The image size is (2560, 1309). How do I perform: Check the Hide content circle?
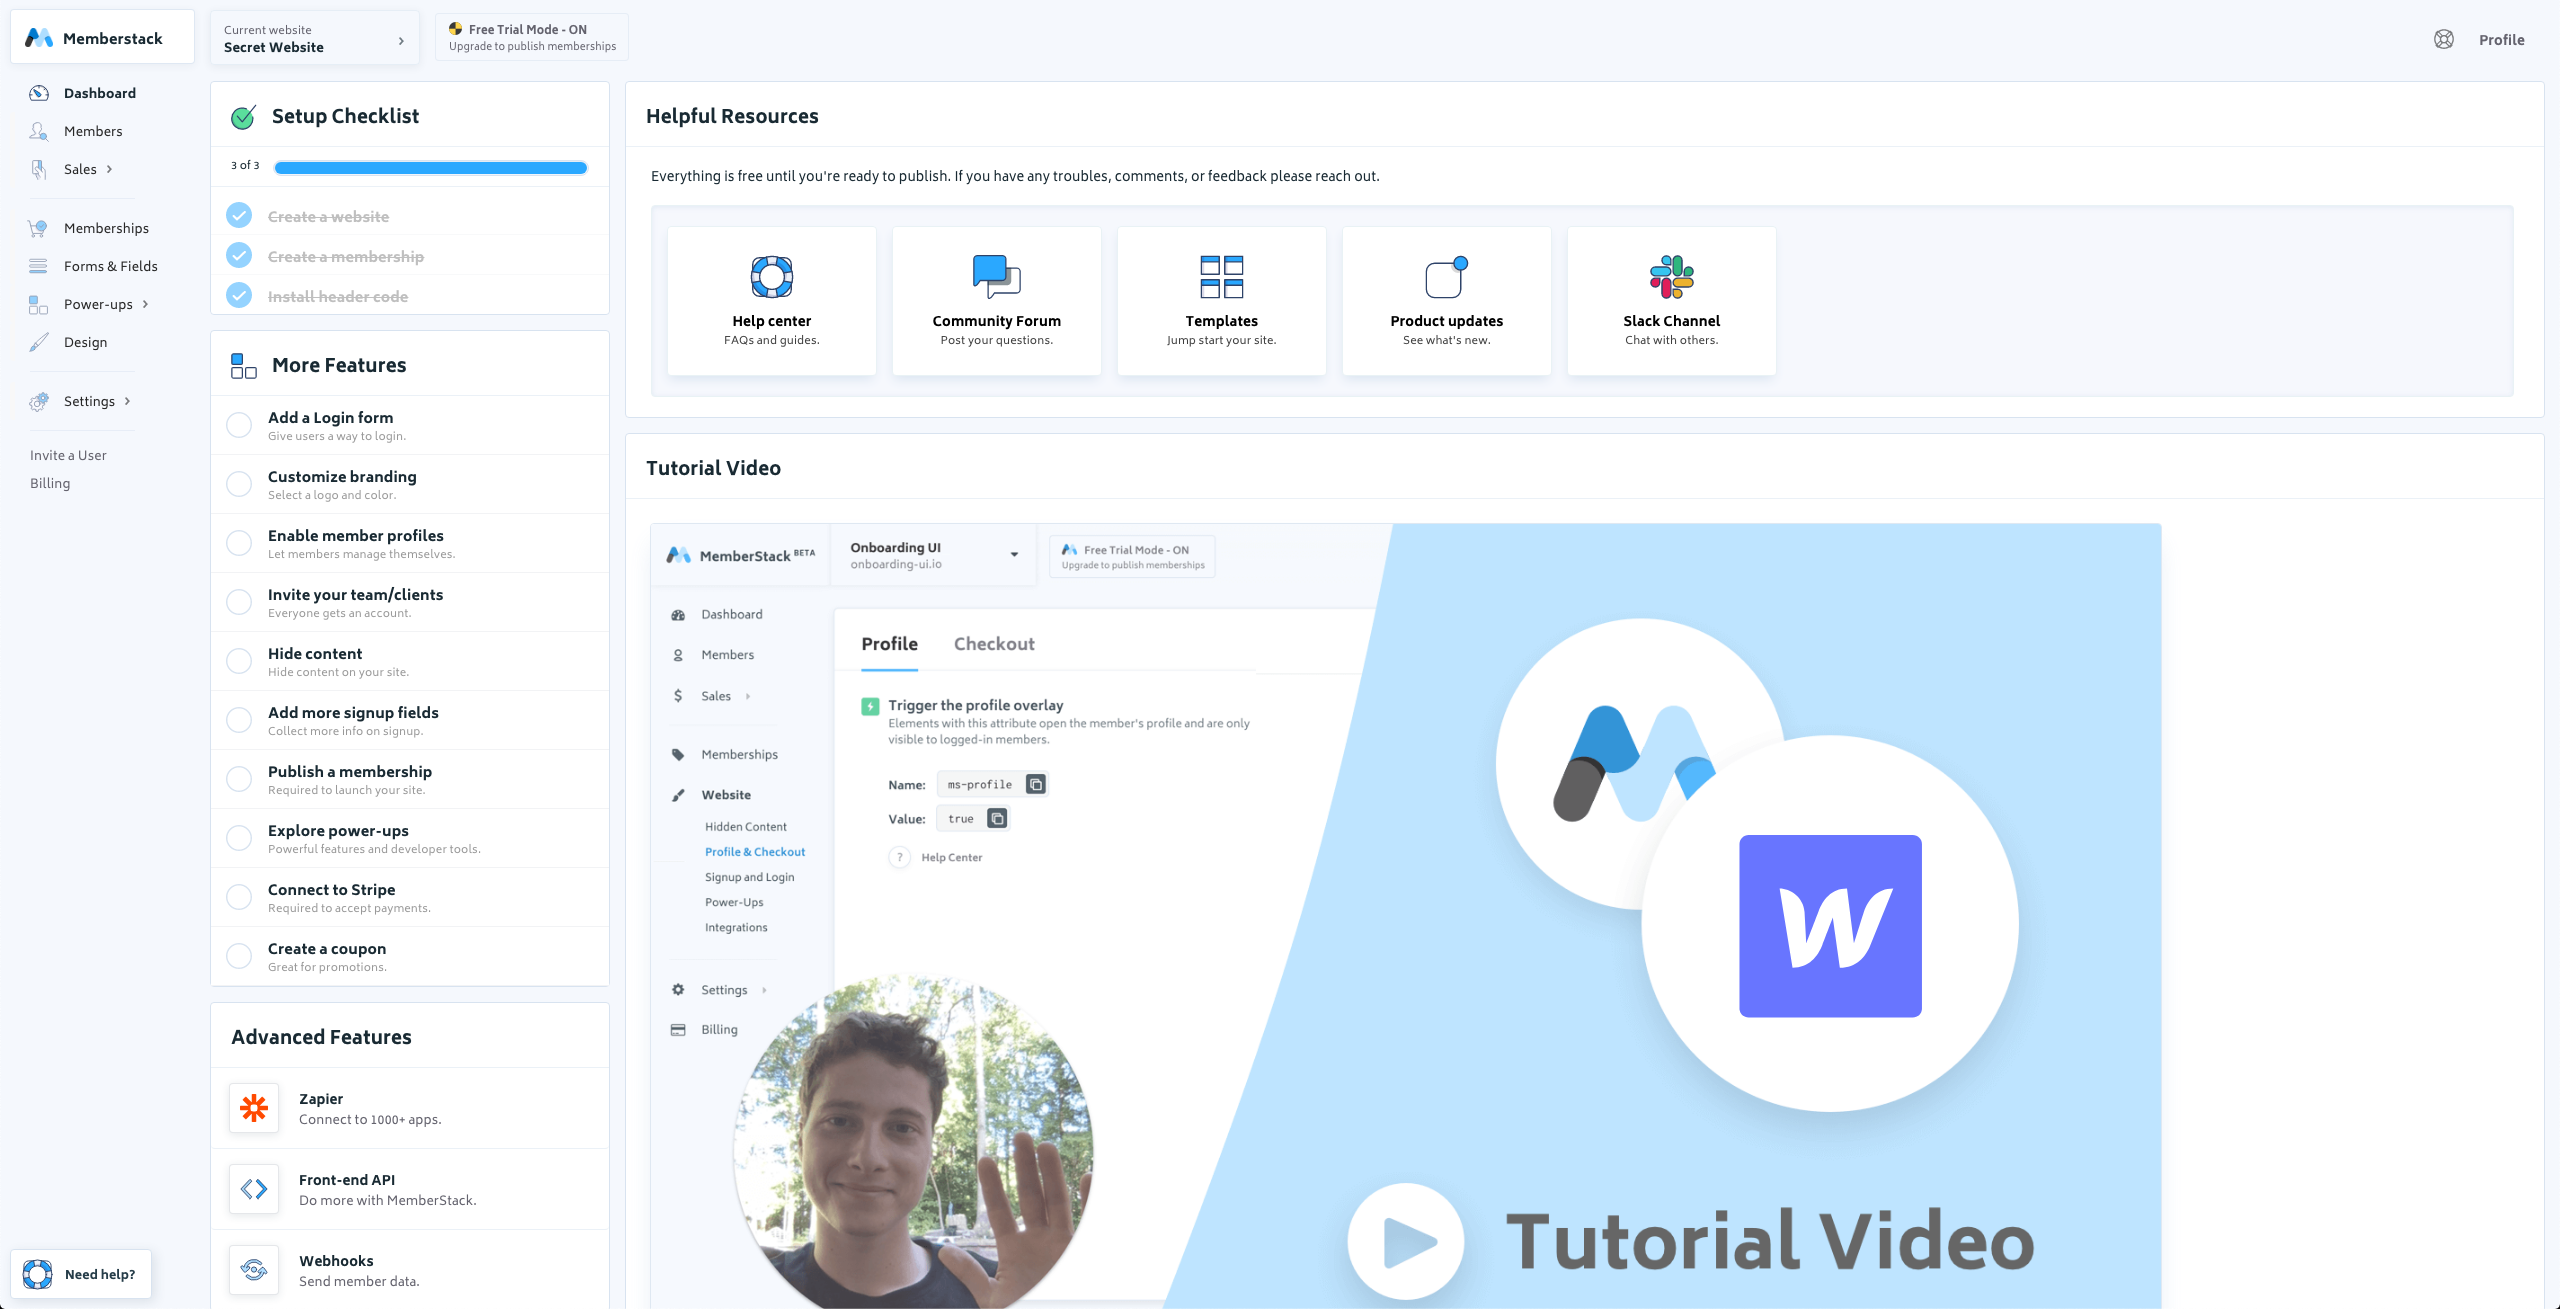239,661
